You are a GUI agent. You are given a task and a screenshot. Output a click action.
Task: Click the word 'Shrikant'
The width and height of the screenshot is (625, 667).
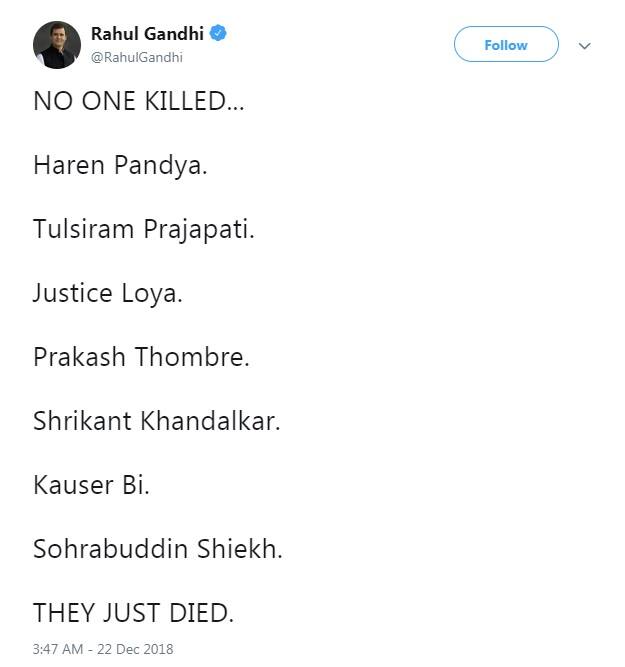coord(82,421)
